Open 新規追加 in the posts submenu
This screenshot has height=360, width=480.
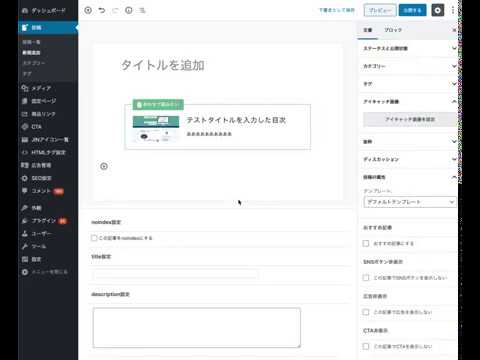click(31, 53)
